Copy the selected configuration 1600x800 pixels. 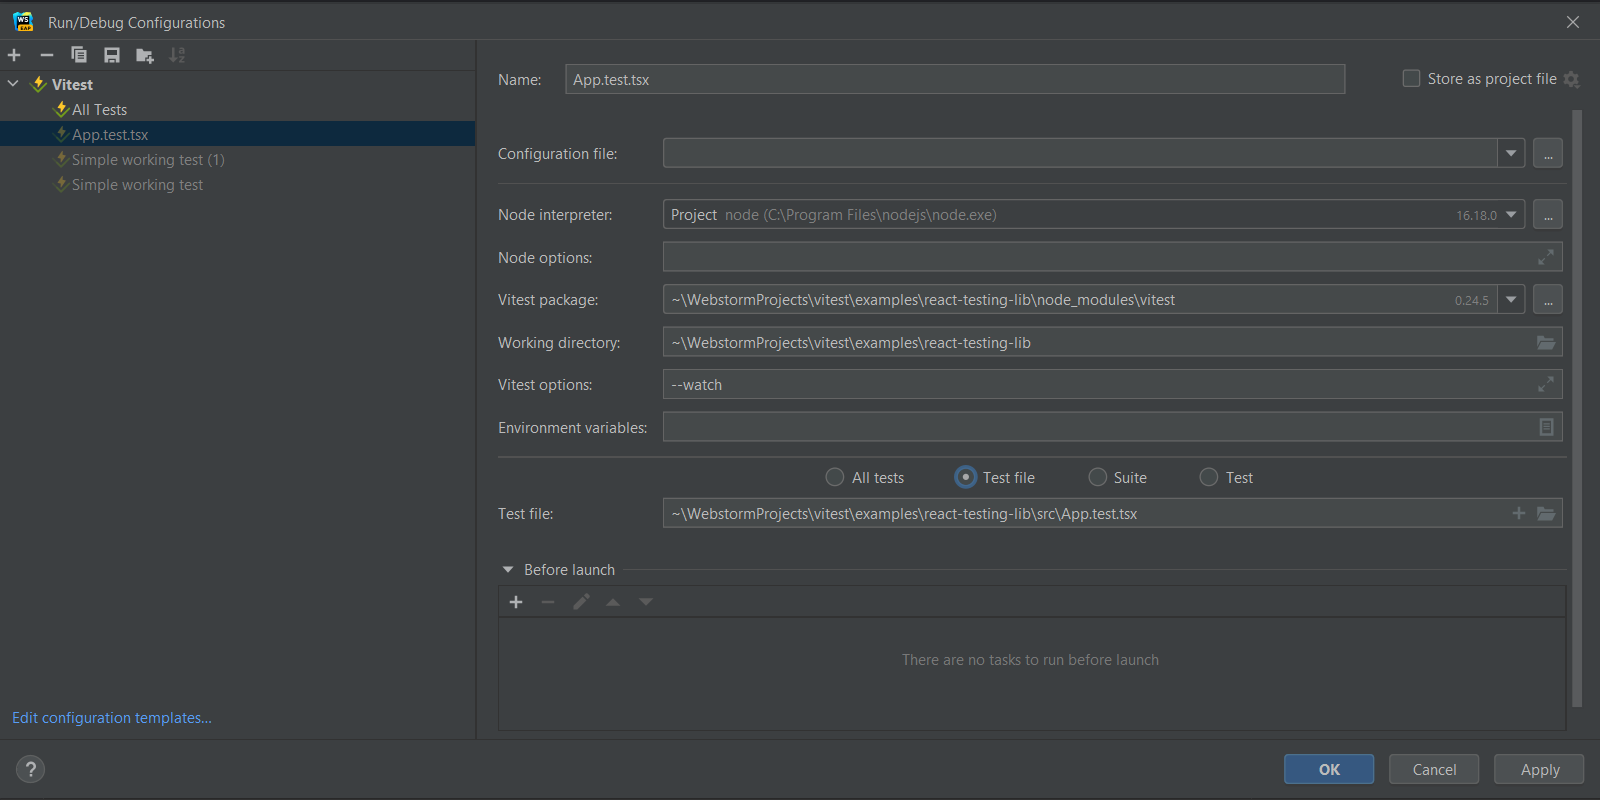(79, 55)
